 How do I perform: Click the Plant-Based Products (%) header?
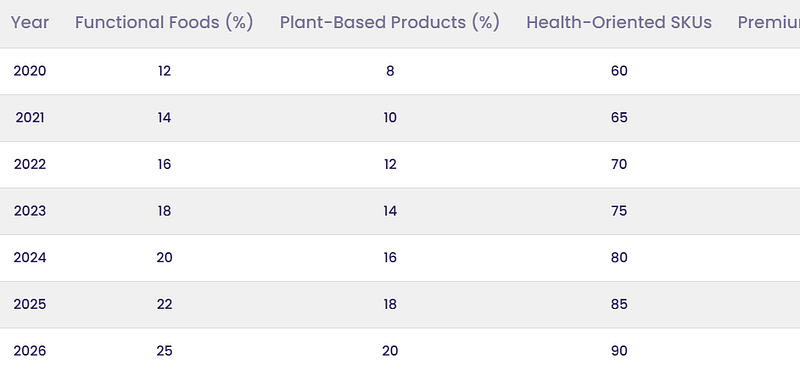pyautogui.click(x=390, y=22)
